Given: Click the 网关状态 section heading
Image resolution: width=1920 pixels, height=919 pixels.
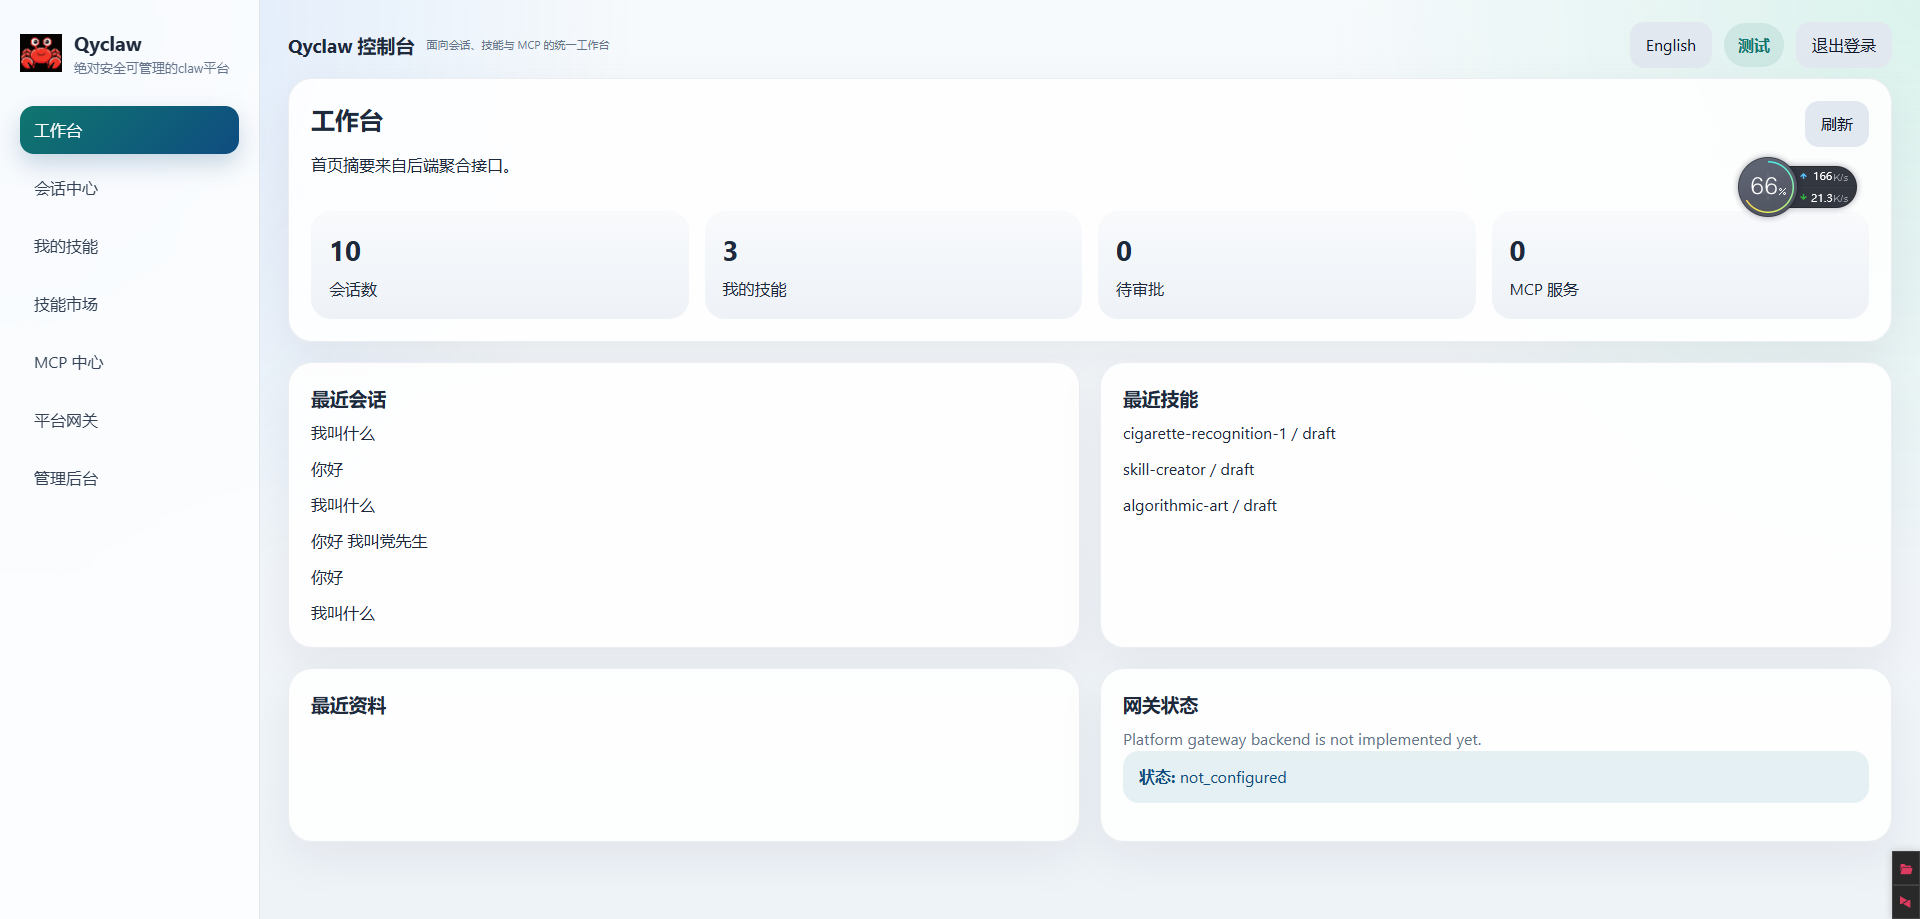Looking at the screenshot, I should point(1160,705).
